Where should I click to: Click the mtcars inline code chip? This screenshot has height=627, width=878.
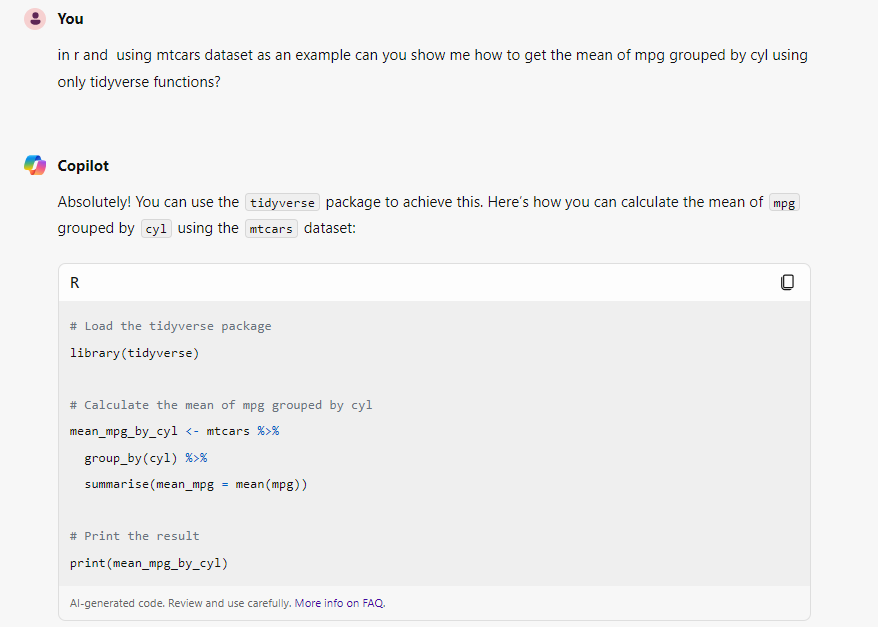pos(271,228)
